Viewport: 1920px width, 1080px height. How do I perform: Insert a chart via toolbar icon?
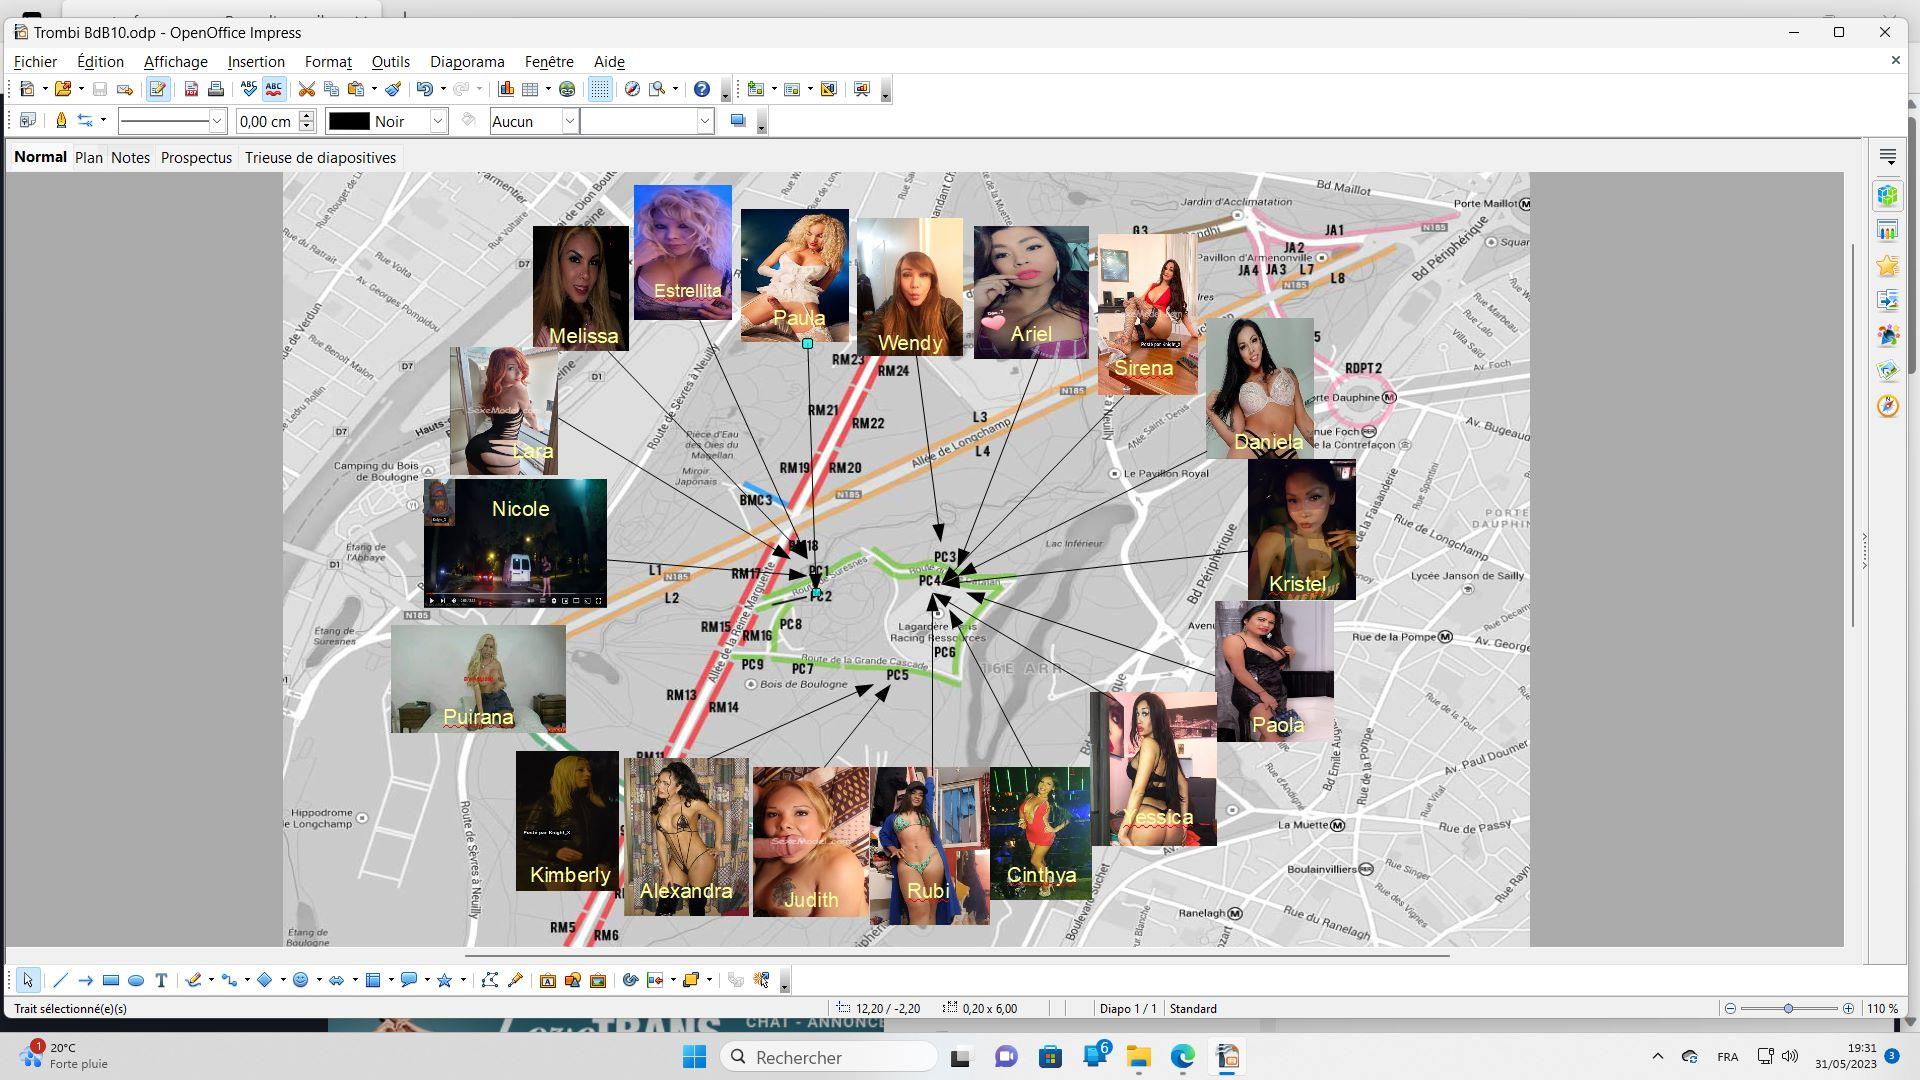pyautogui.click(x=506, y=89)
